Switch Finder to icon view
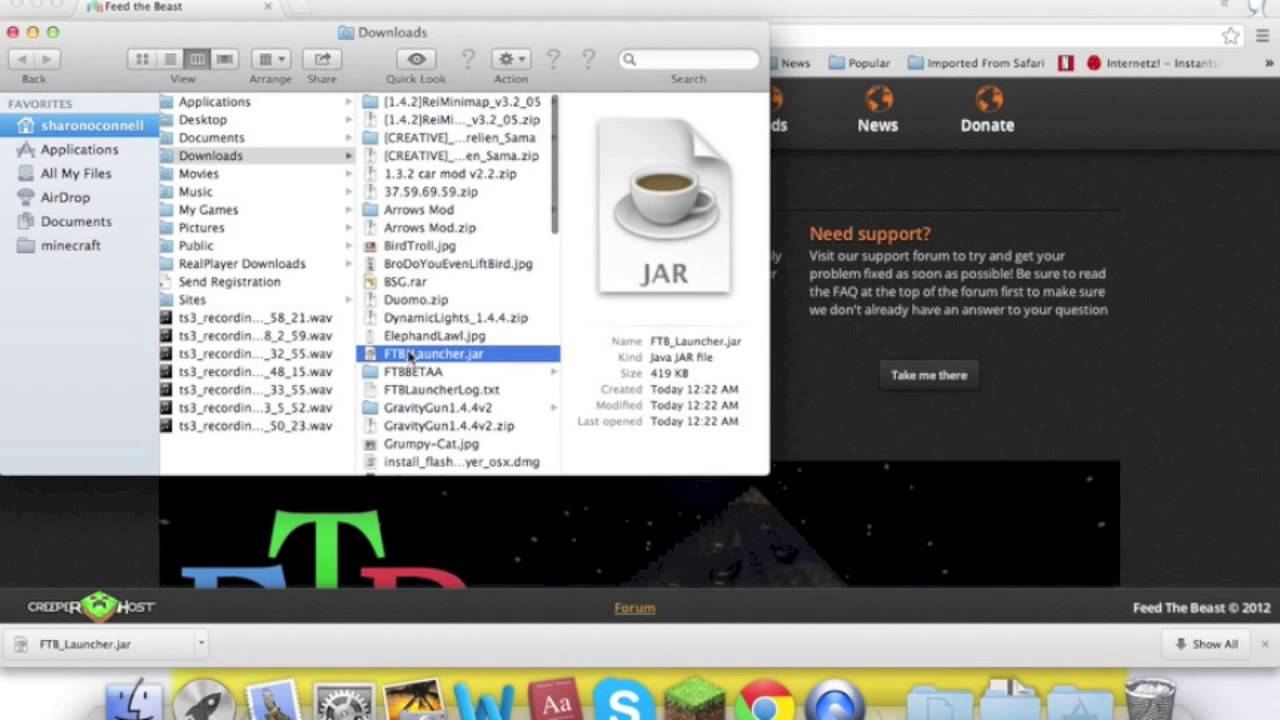 [142, 60]
